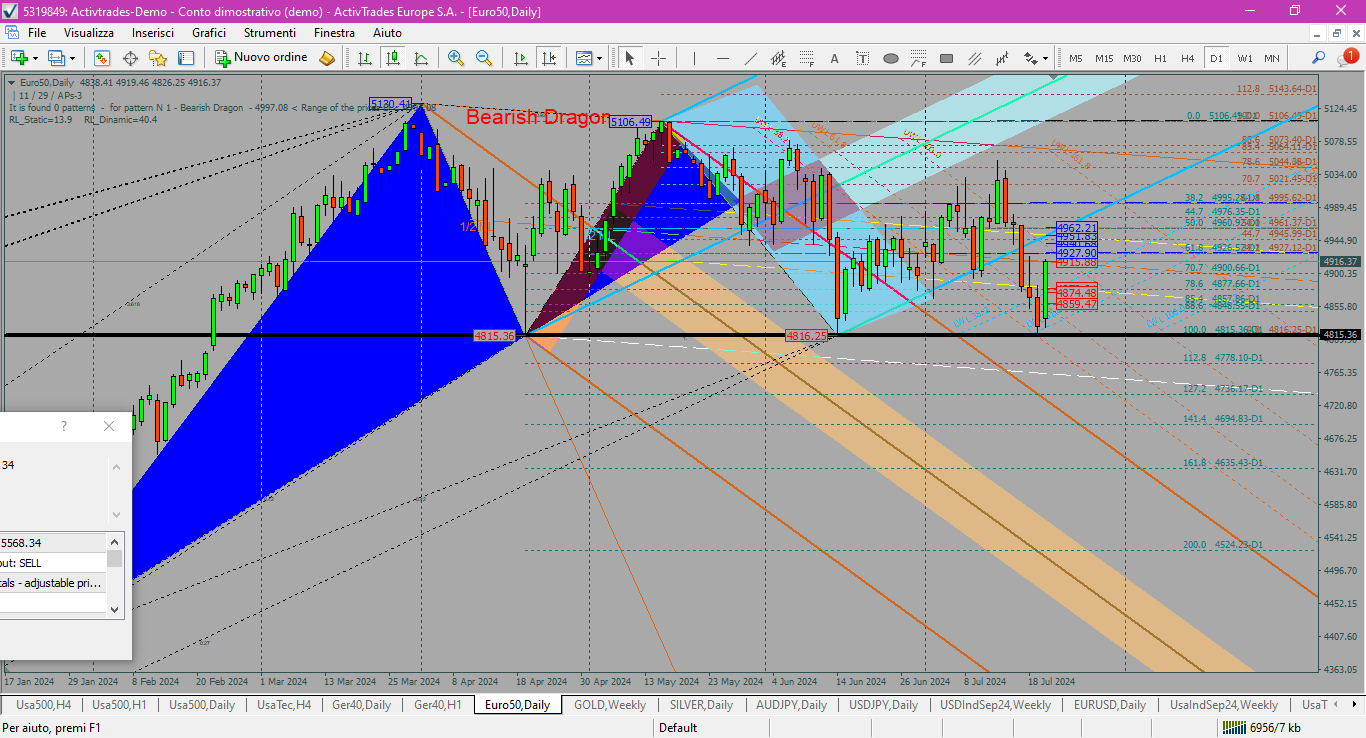Switch chart to line chart icon
The width and height of the screenshot is (1366, 738).
[421, 58]
